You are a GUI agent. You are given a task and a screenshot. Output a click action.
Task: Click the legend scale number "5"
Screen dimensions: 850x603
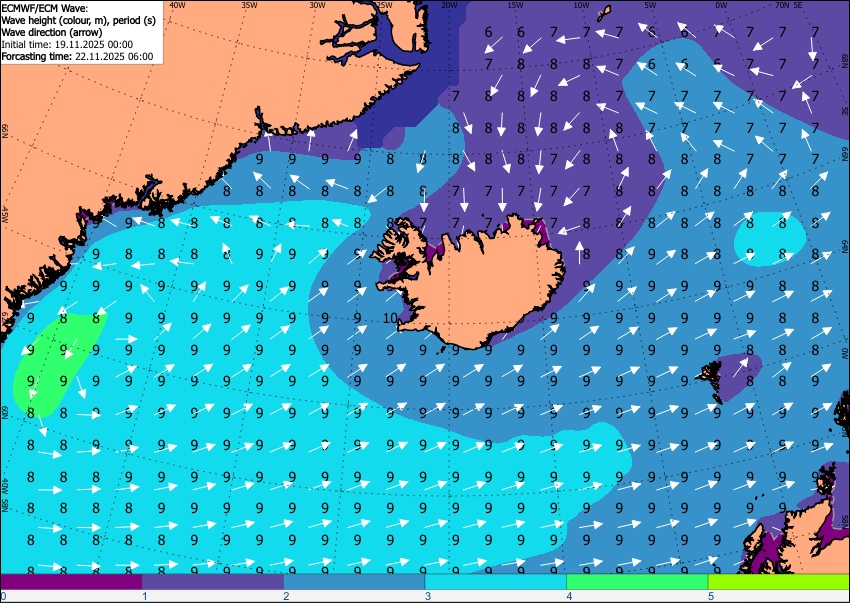711,596
